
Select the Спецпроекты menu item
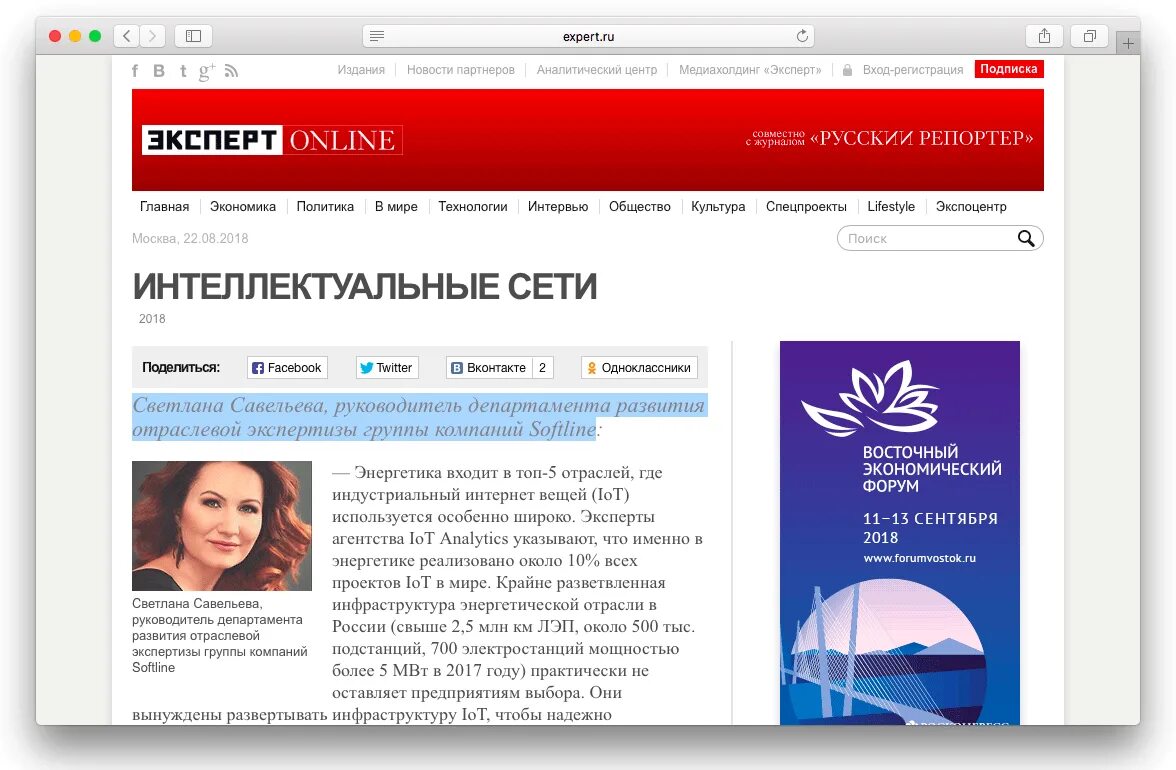(806, 206)
